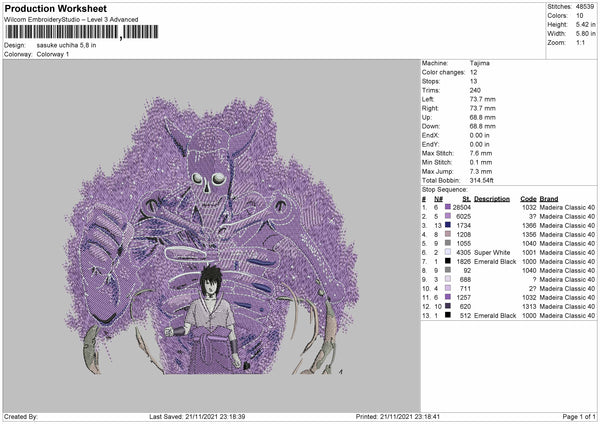Click the Min Stitch value 0.1 mm
The image size is (600, 424).
[481, 162]
